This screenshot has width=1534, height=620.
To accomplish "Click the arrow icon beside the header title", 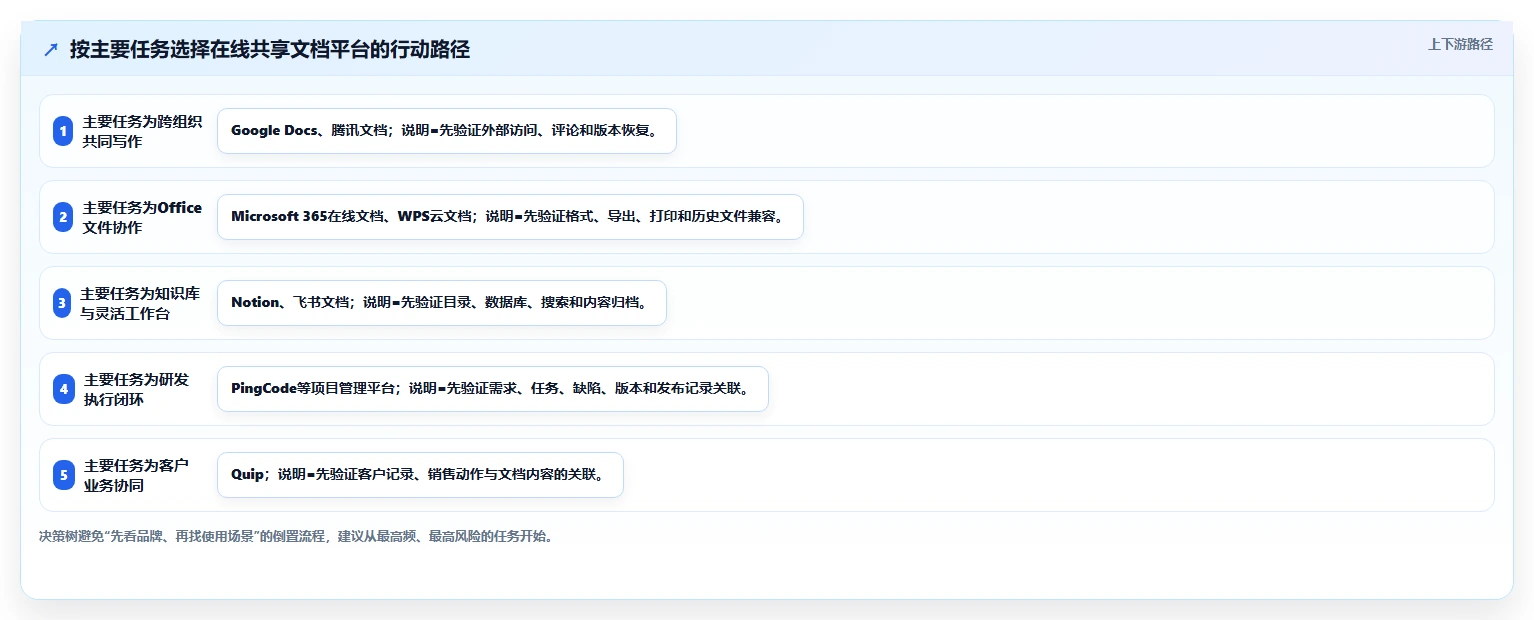I will (x=51, y=50).
